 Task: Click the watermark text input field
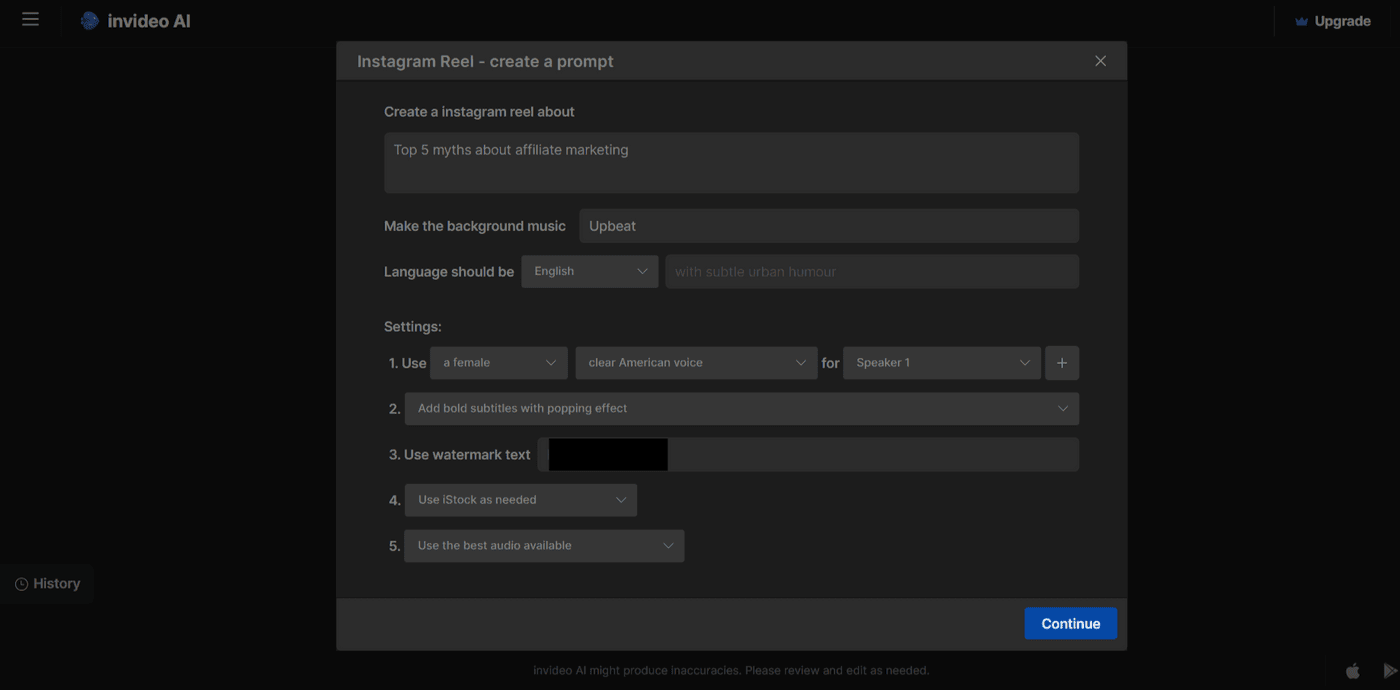tap(870, 455)
